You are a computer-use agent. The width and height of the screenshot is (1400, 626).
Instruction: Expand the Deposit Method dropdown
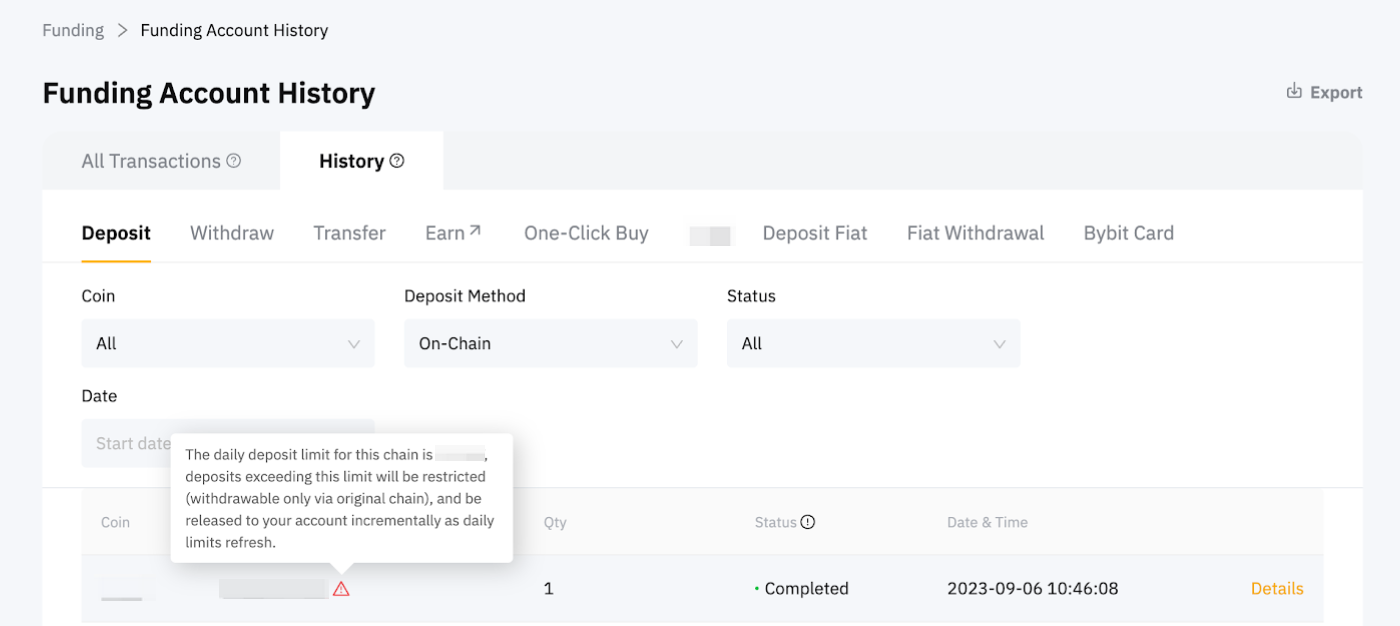pyautogui.click(x=550, y=343)
